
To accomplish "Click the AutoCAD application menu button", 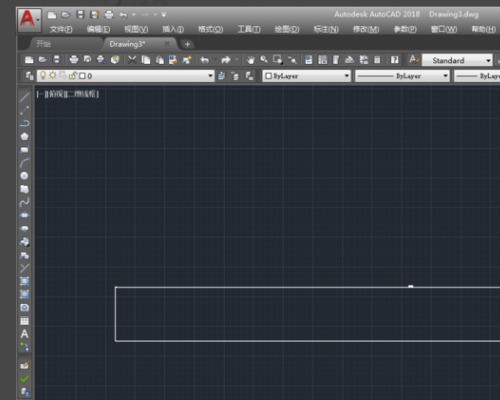I will tap(29, 20).
